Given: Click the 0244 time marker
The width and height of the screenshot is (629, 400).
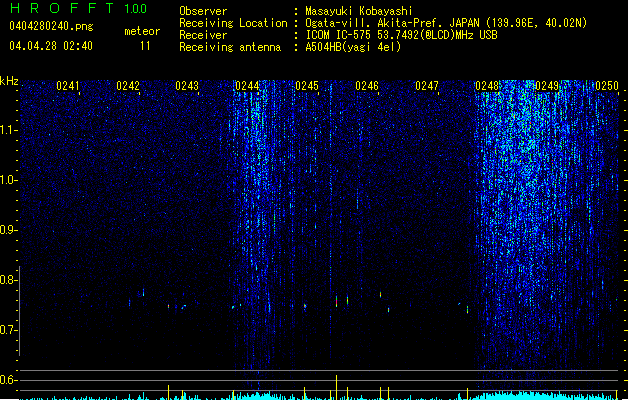Looking at the screenshot, I should [x=247, y=86].
